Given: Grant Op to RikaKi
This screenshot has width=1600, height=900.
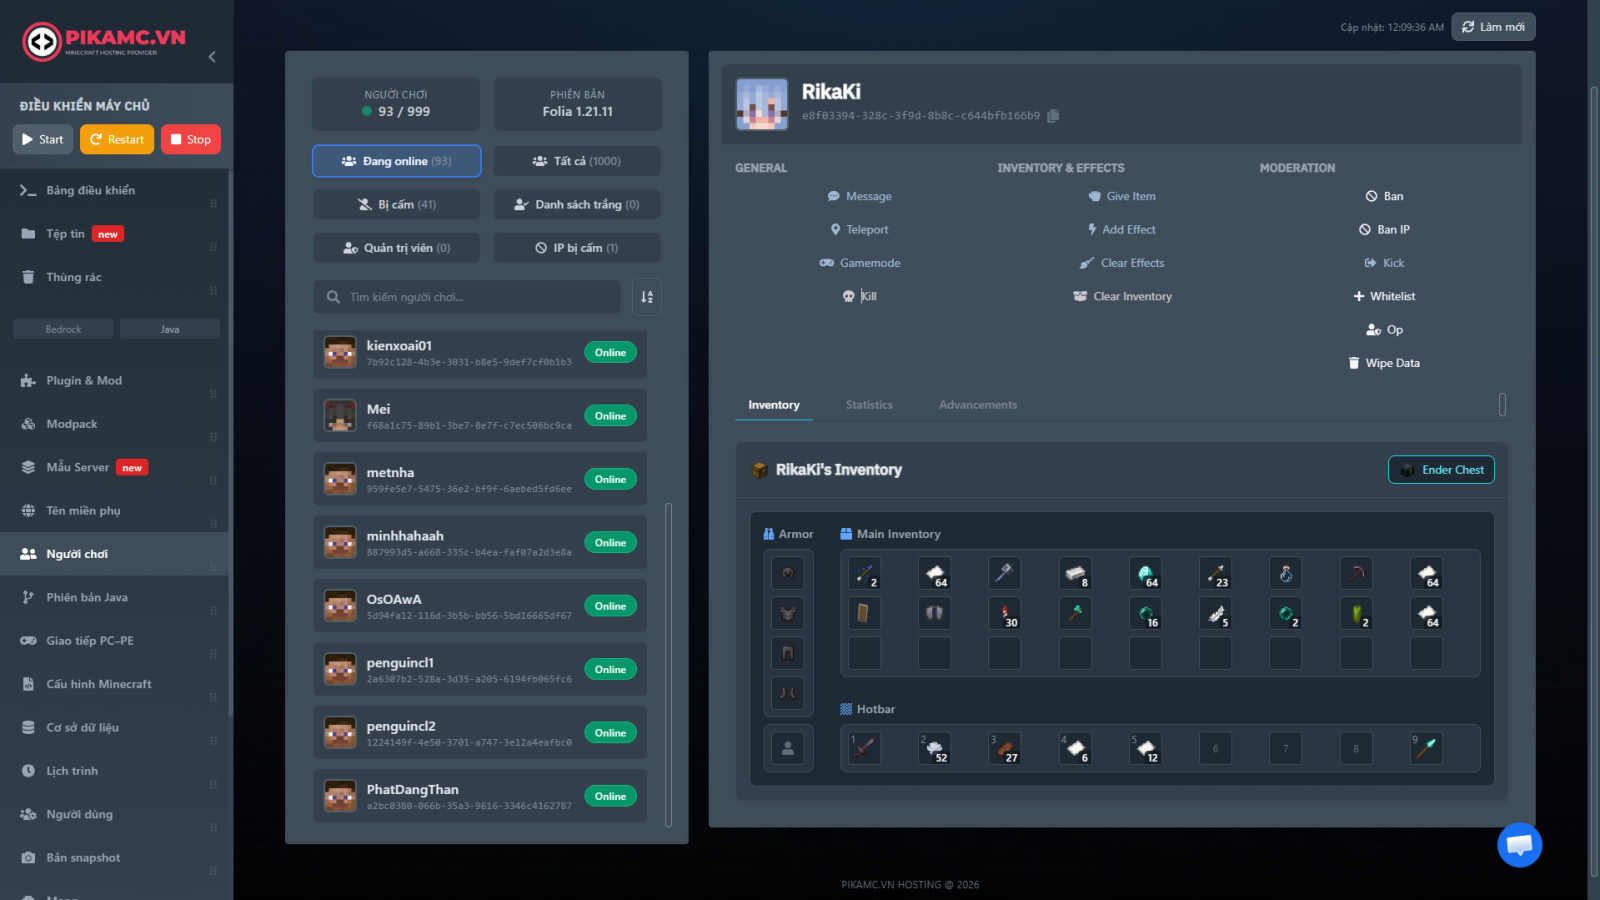Looking at the screenshot, I should click(x=1384, y=330).
